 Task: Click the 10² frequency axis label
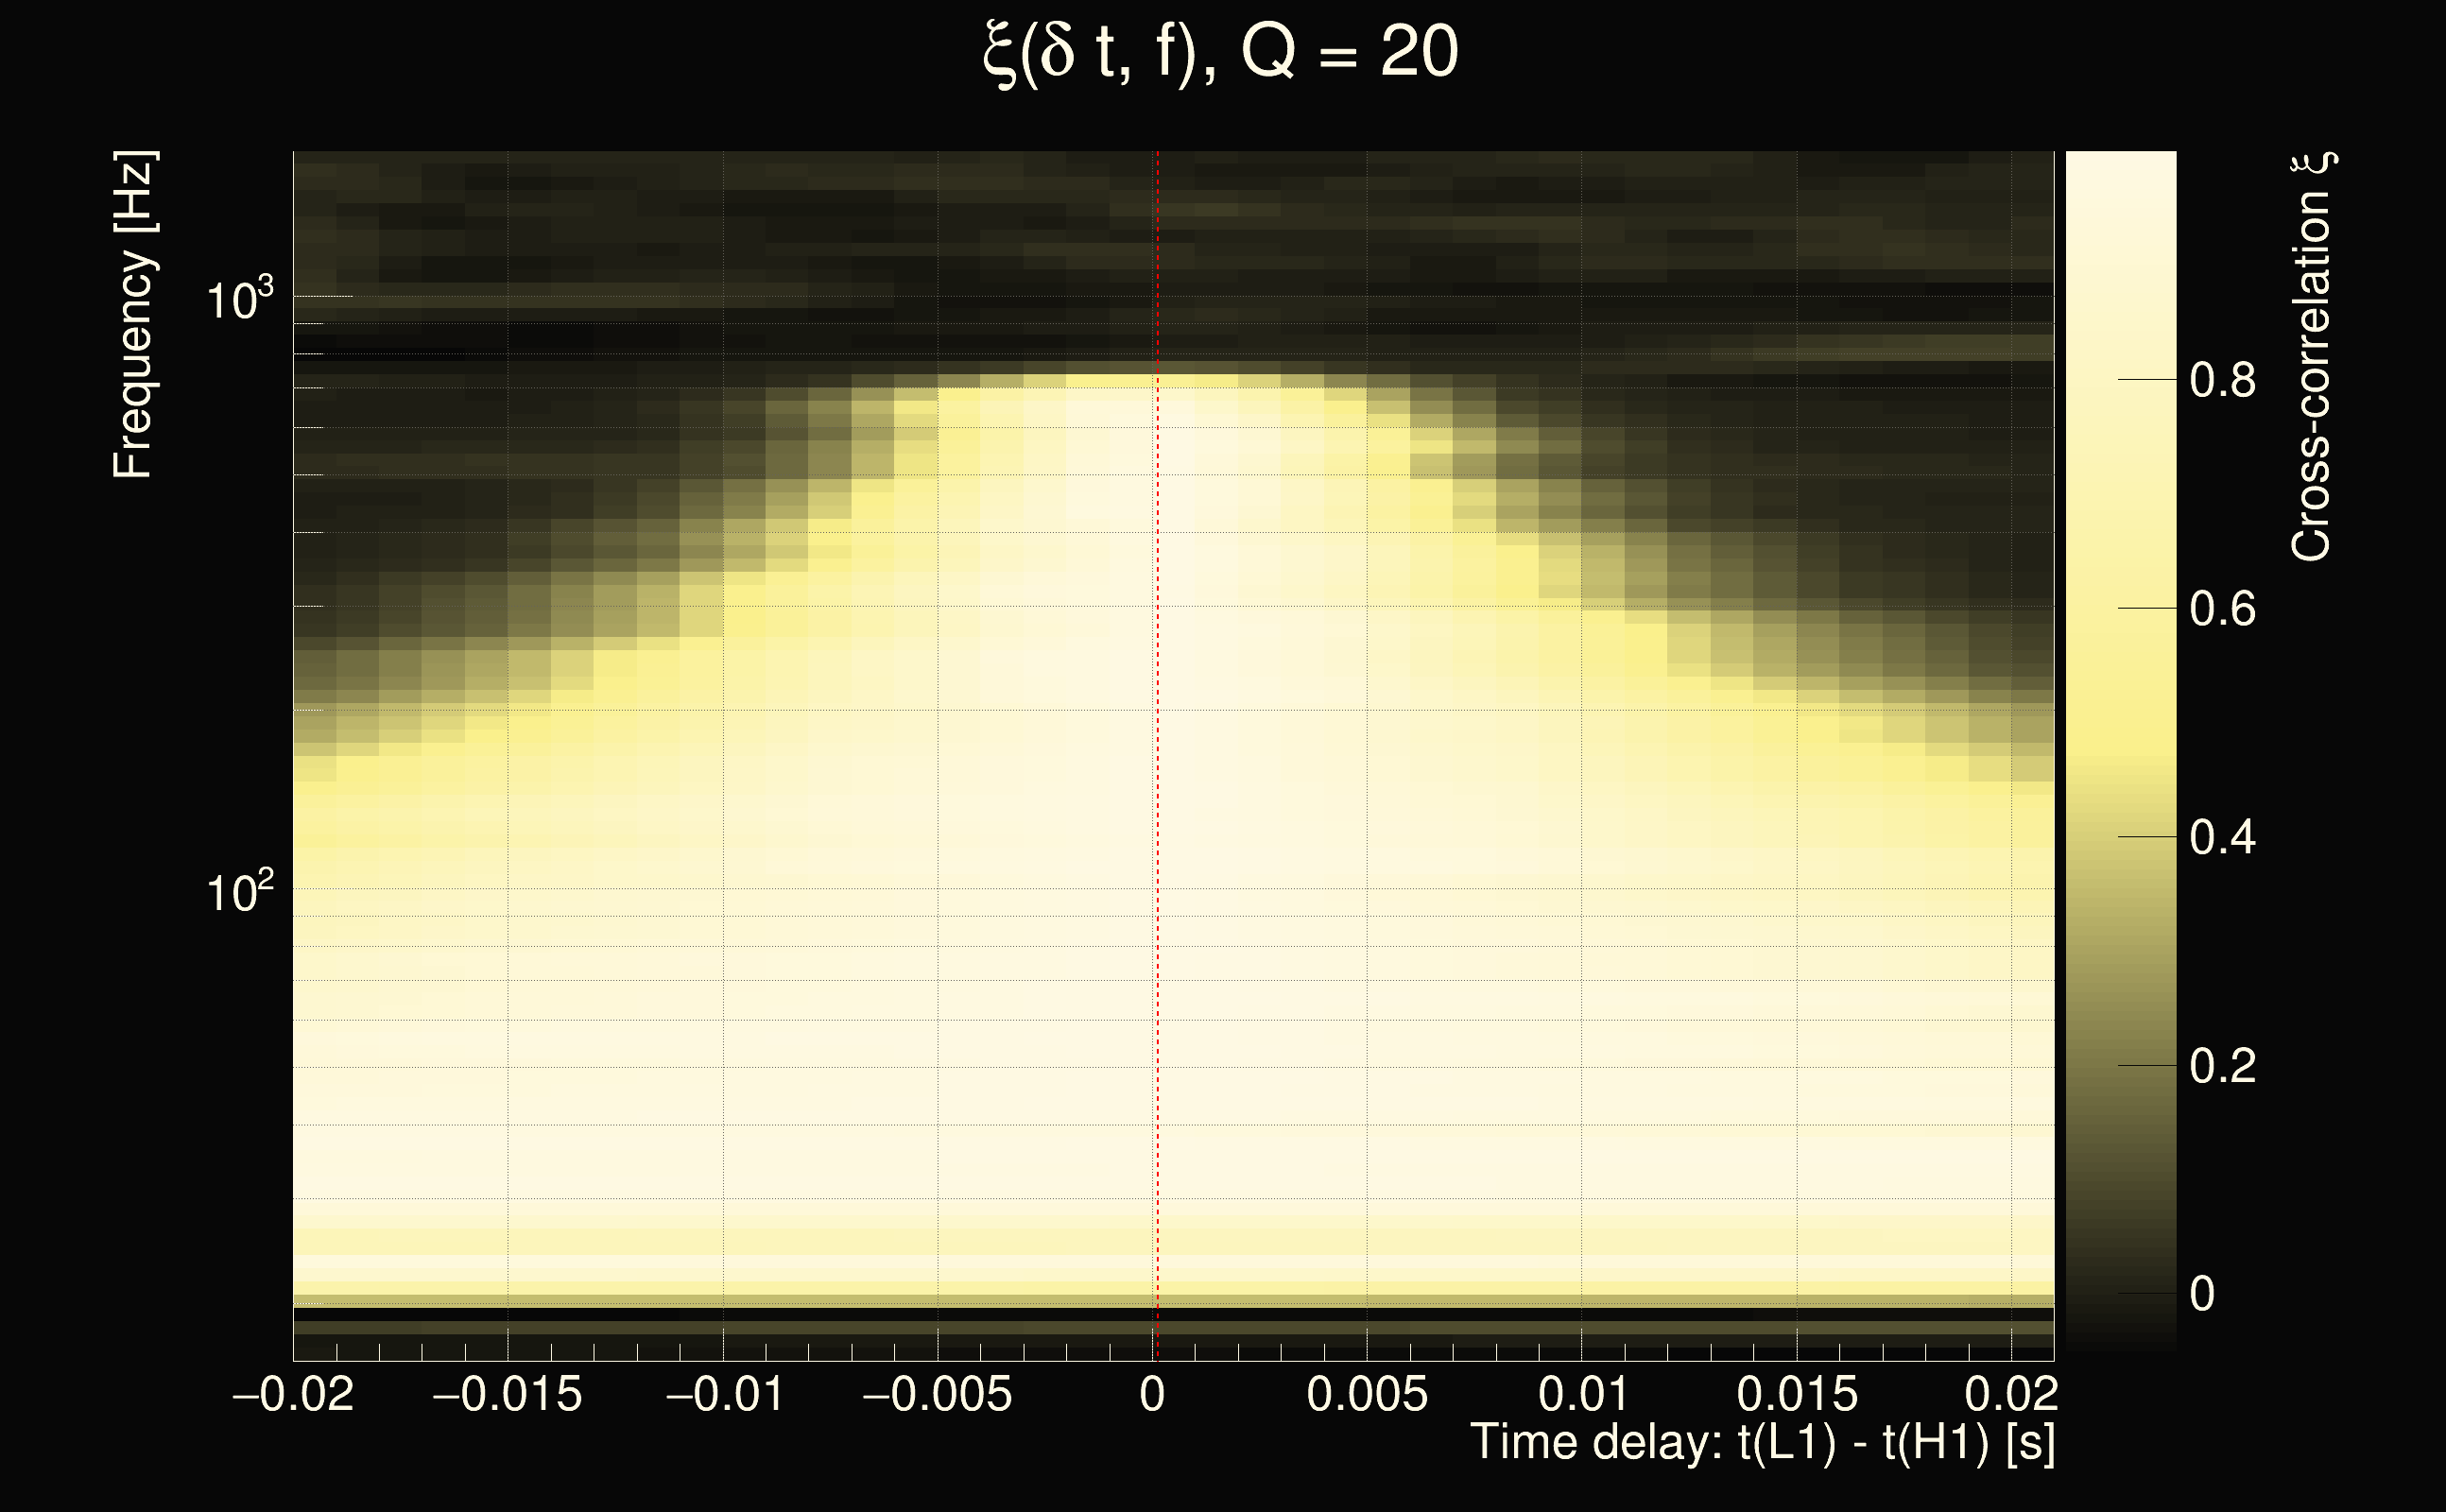pyautogui.click(x=238, y=891)
